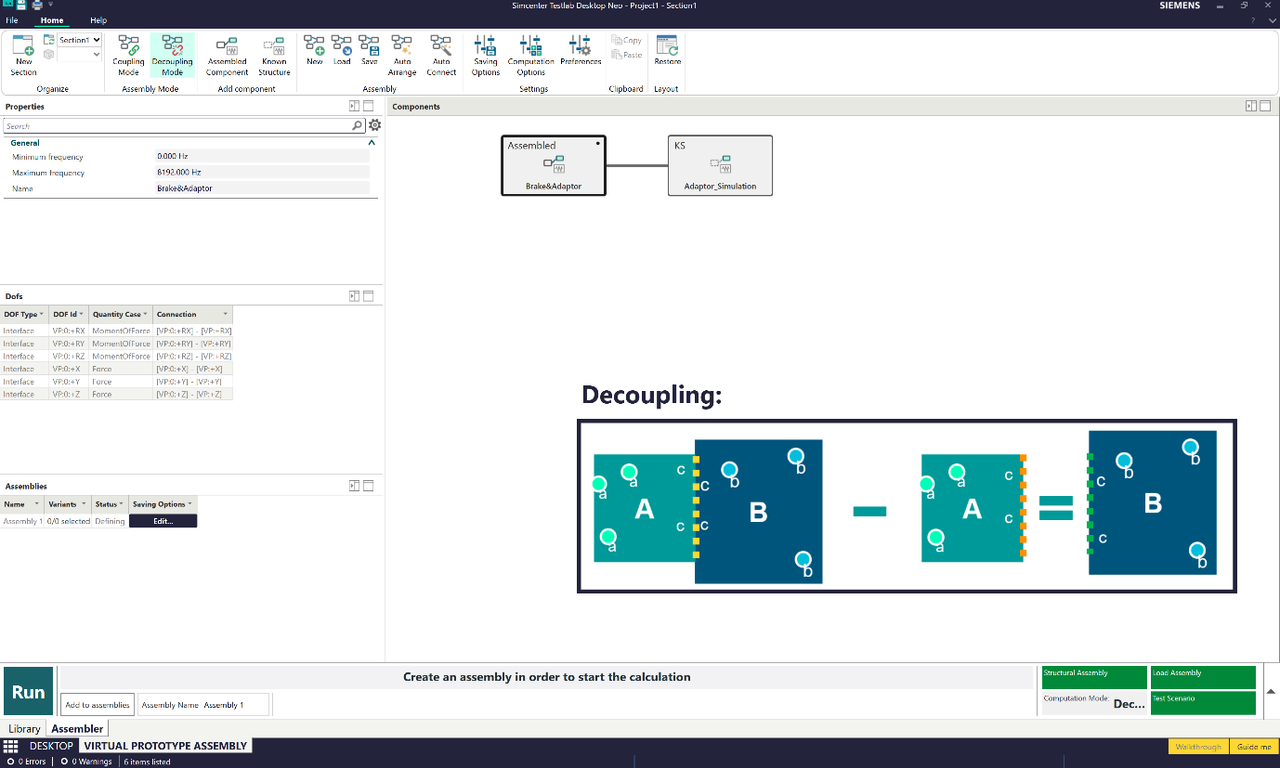The image size is (1280, 768).
Task: Click the Run button
Action: pyautogui.click(x=28, y=691)
